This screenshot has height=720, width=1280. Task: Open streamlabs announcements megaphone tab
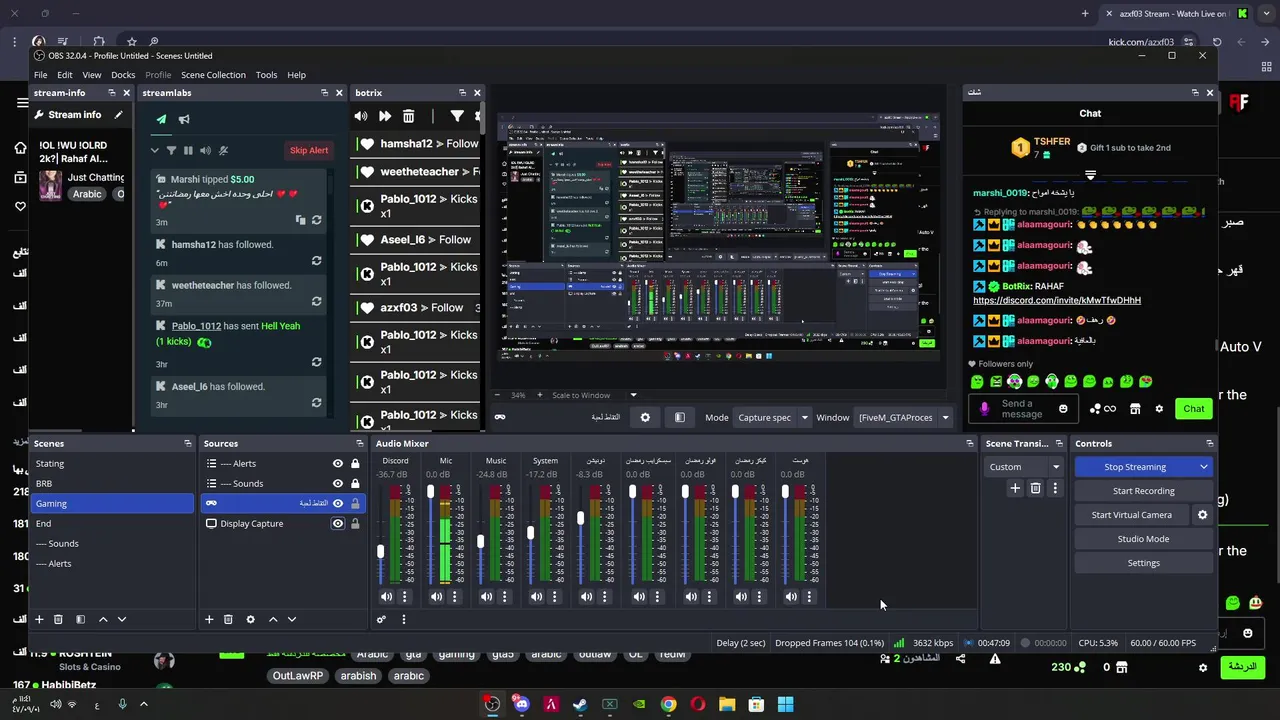(x=184, y=119)
